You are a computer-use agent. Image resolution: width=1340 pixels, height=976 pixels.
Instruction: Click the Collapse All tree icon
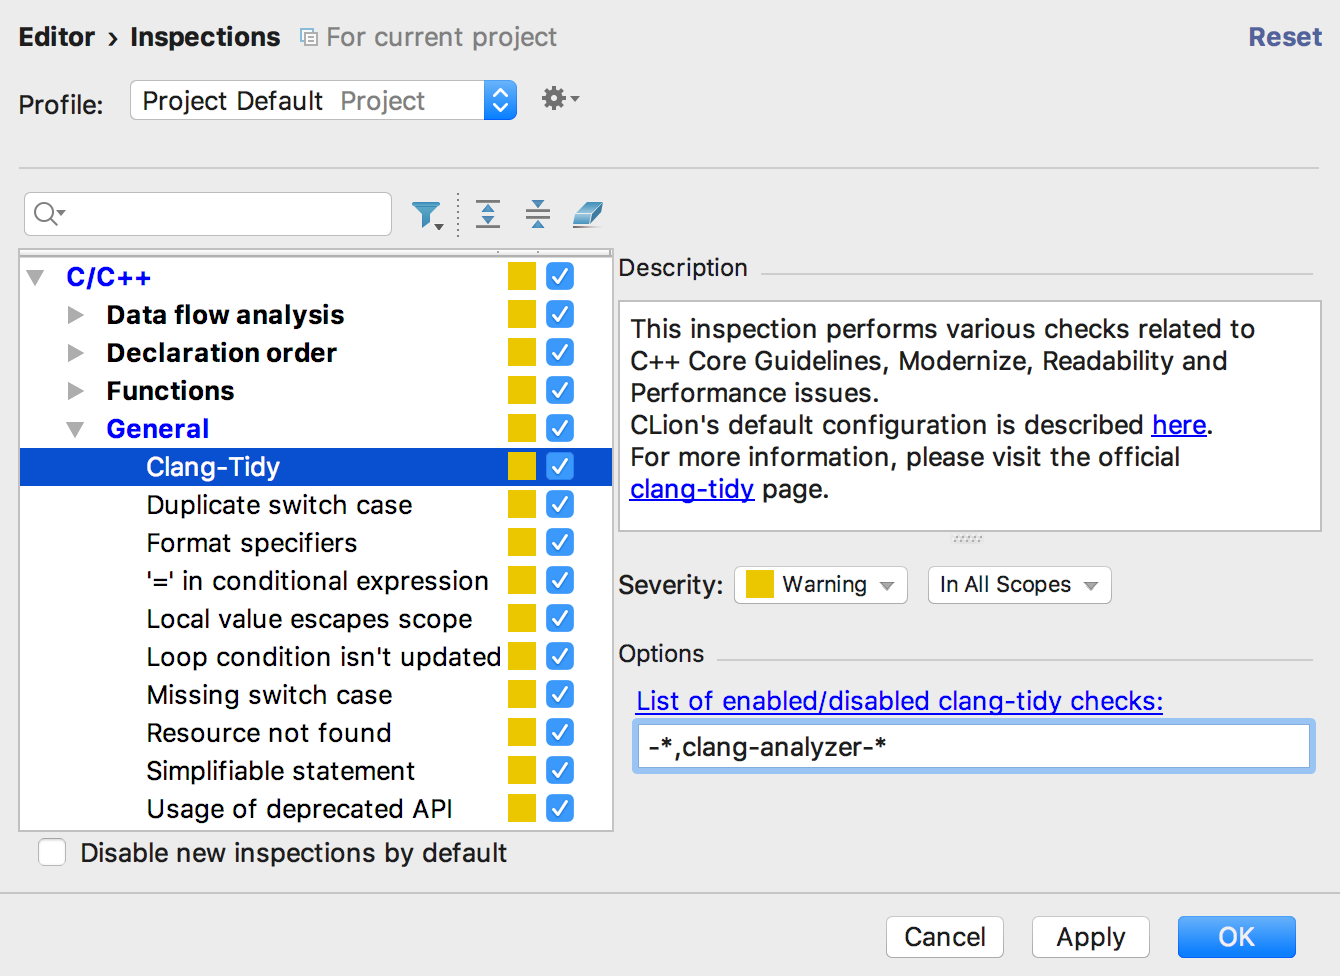click(538, 214)
